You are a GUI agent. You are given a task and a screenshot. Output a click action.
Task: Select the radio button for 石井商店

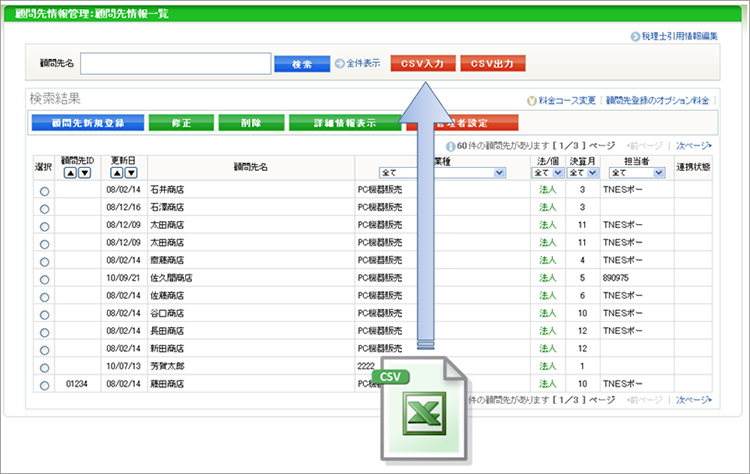(44, 191)
